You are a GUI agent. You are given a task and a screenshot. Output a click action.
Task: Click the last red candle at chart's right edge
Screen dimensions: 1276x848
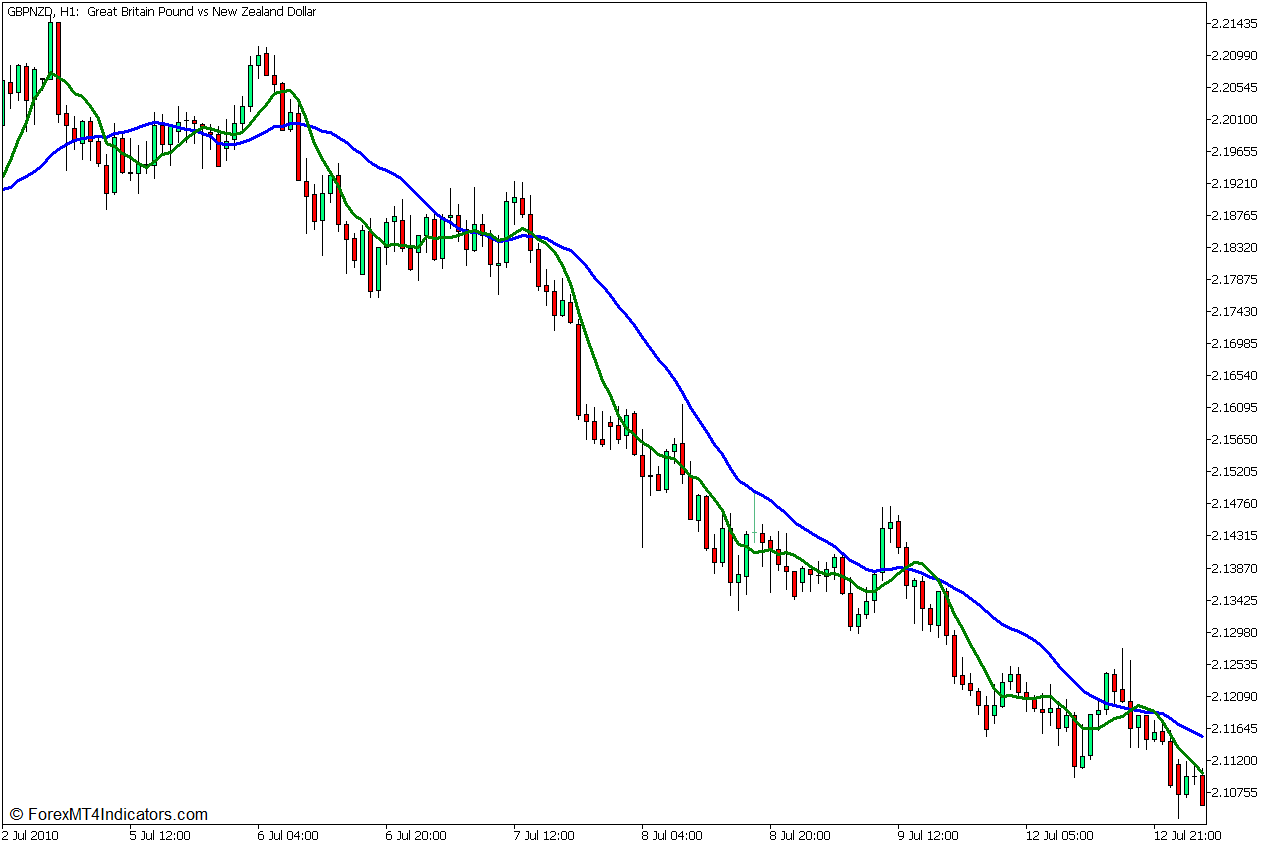pos(1202,790)
